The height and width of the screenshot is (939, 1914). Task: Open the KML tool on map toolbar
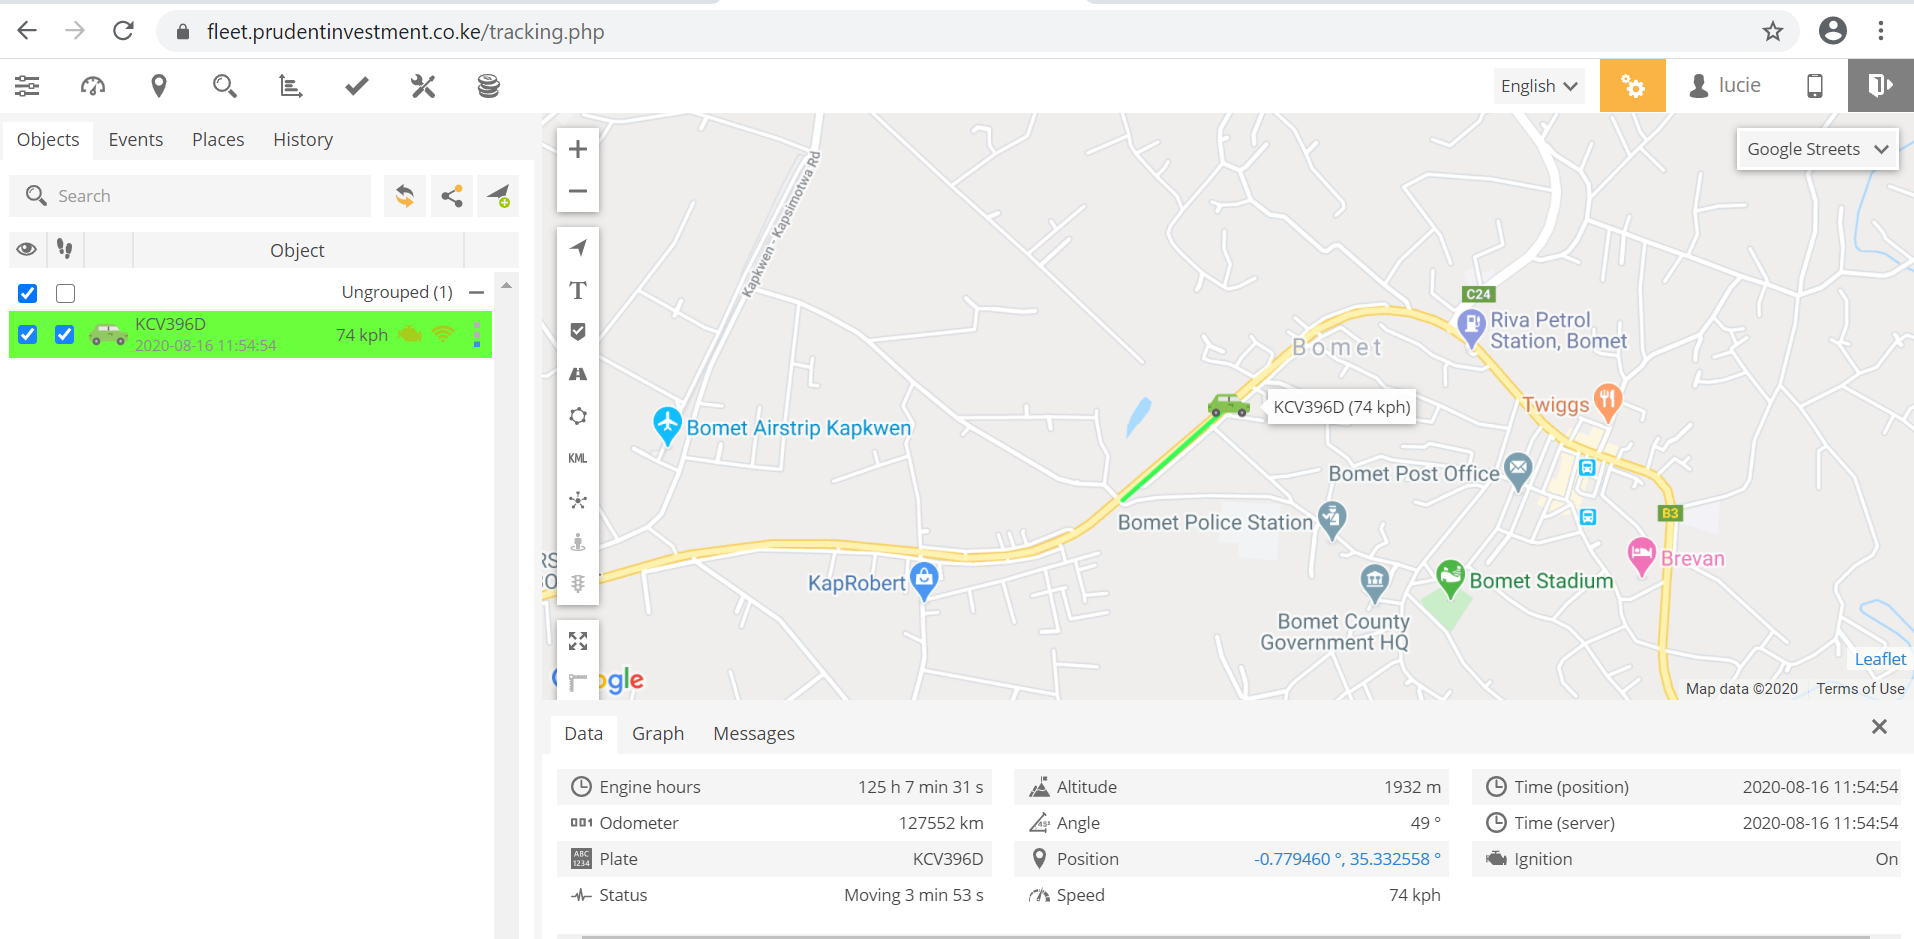[x=578, y=458]
